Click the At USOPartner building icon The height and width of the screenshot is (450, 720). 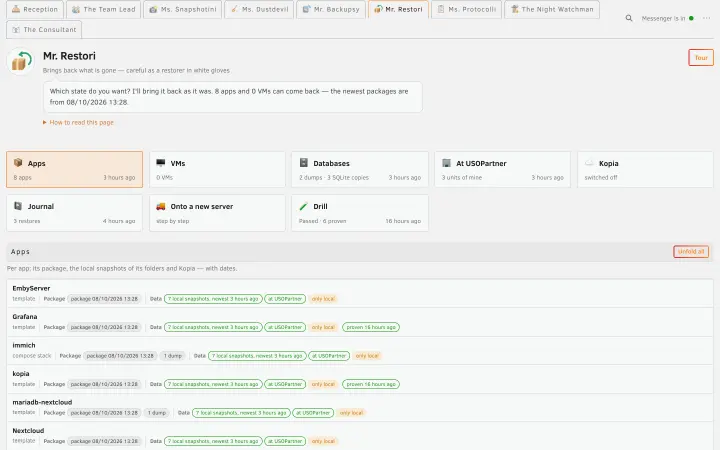coord(446,163)
